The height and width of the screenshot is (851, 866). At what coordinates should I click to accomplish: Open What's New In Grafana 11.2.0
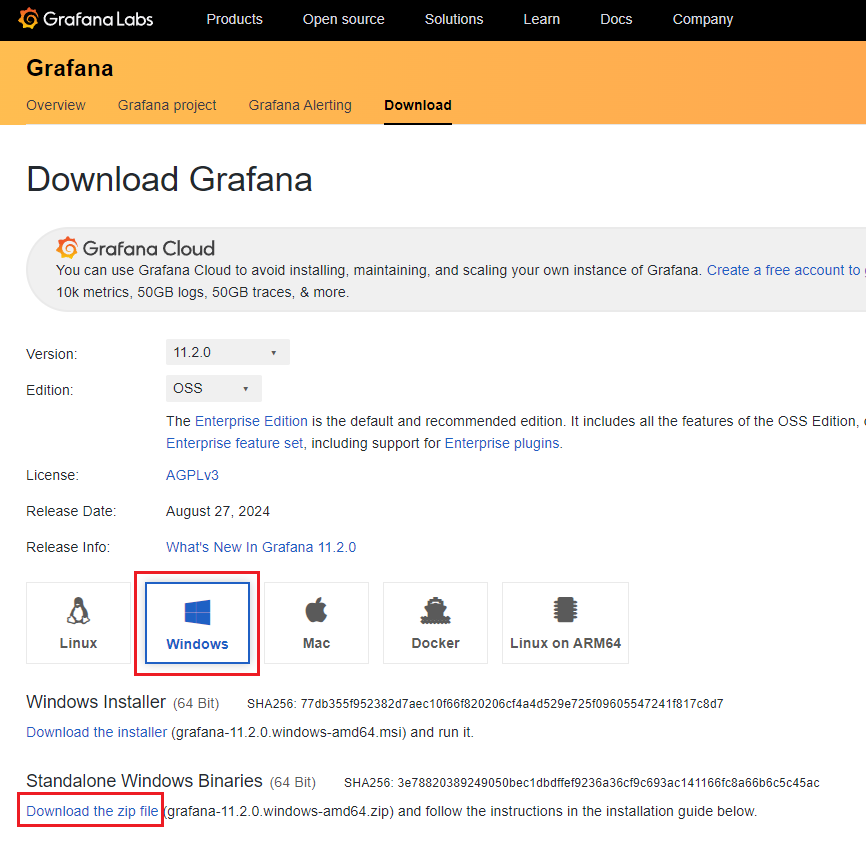coord(261,547)
